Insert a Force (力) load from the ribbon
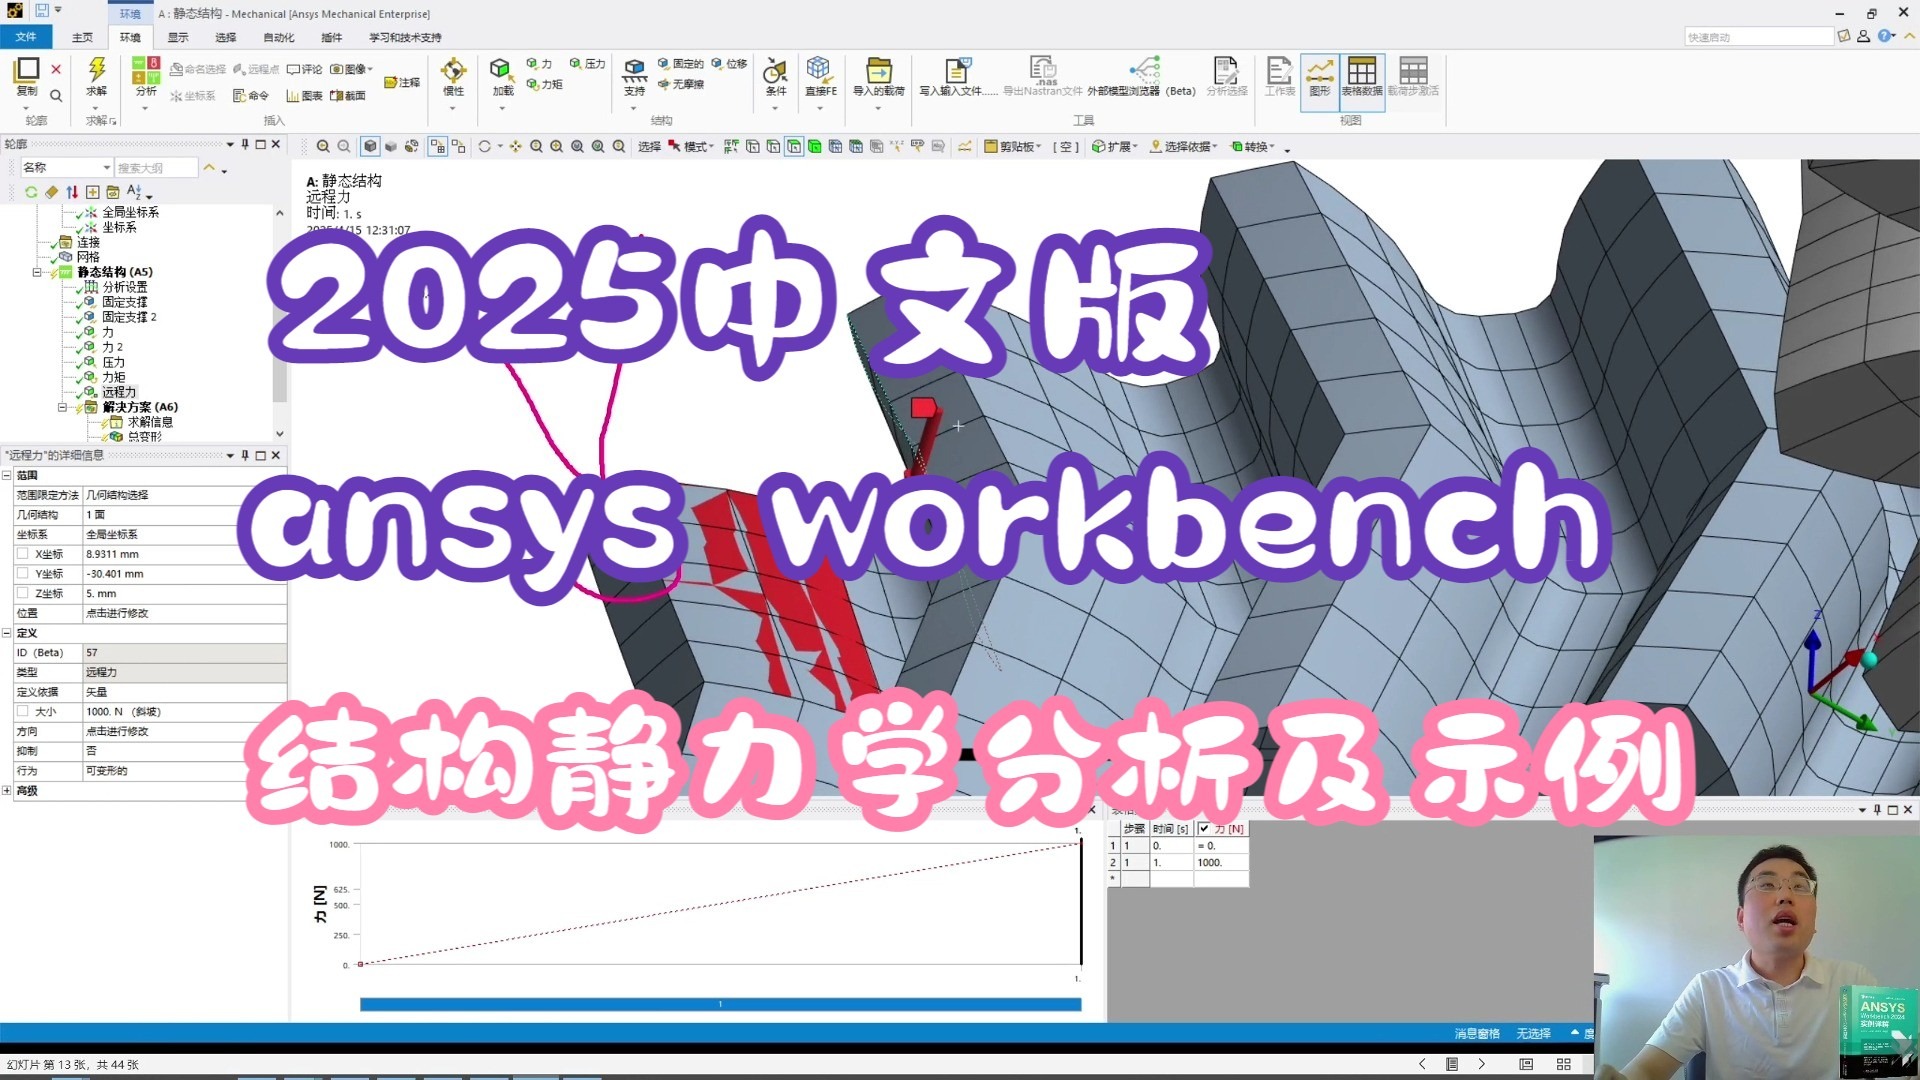1920x1080 pixels. (540, 63)
